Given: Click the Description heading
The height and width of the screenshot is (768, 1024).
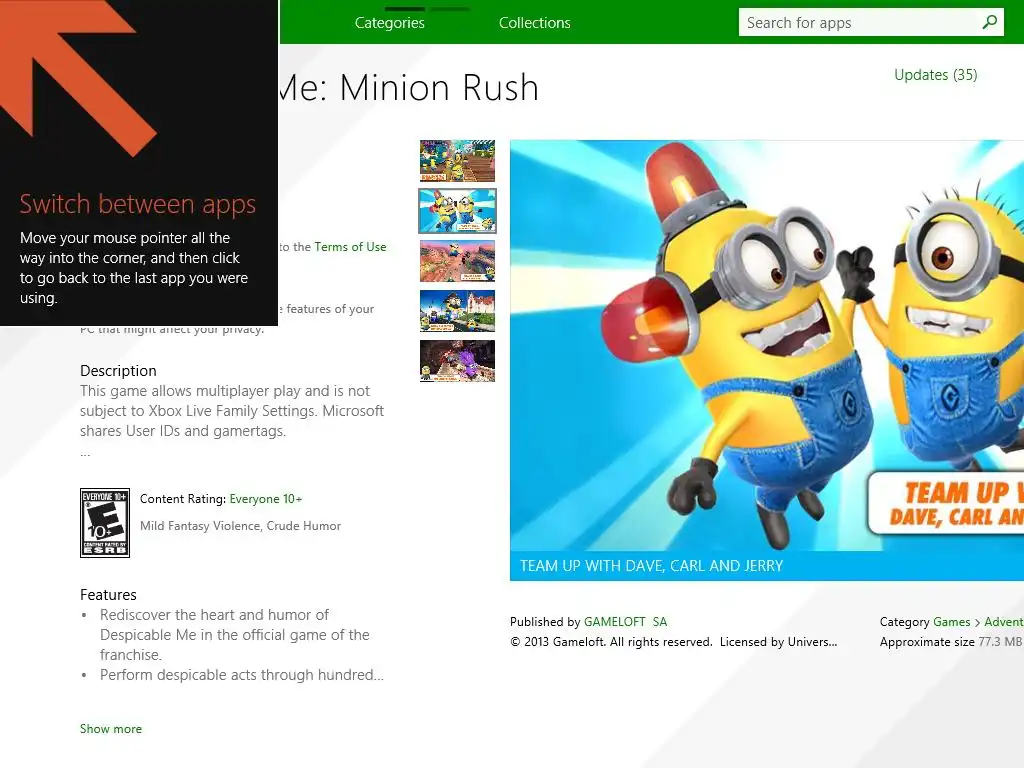Looking at the screenshot, I should (118, 371).
